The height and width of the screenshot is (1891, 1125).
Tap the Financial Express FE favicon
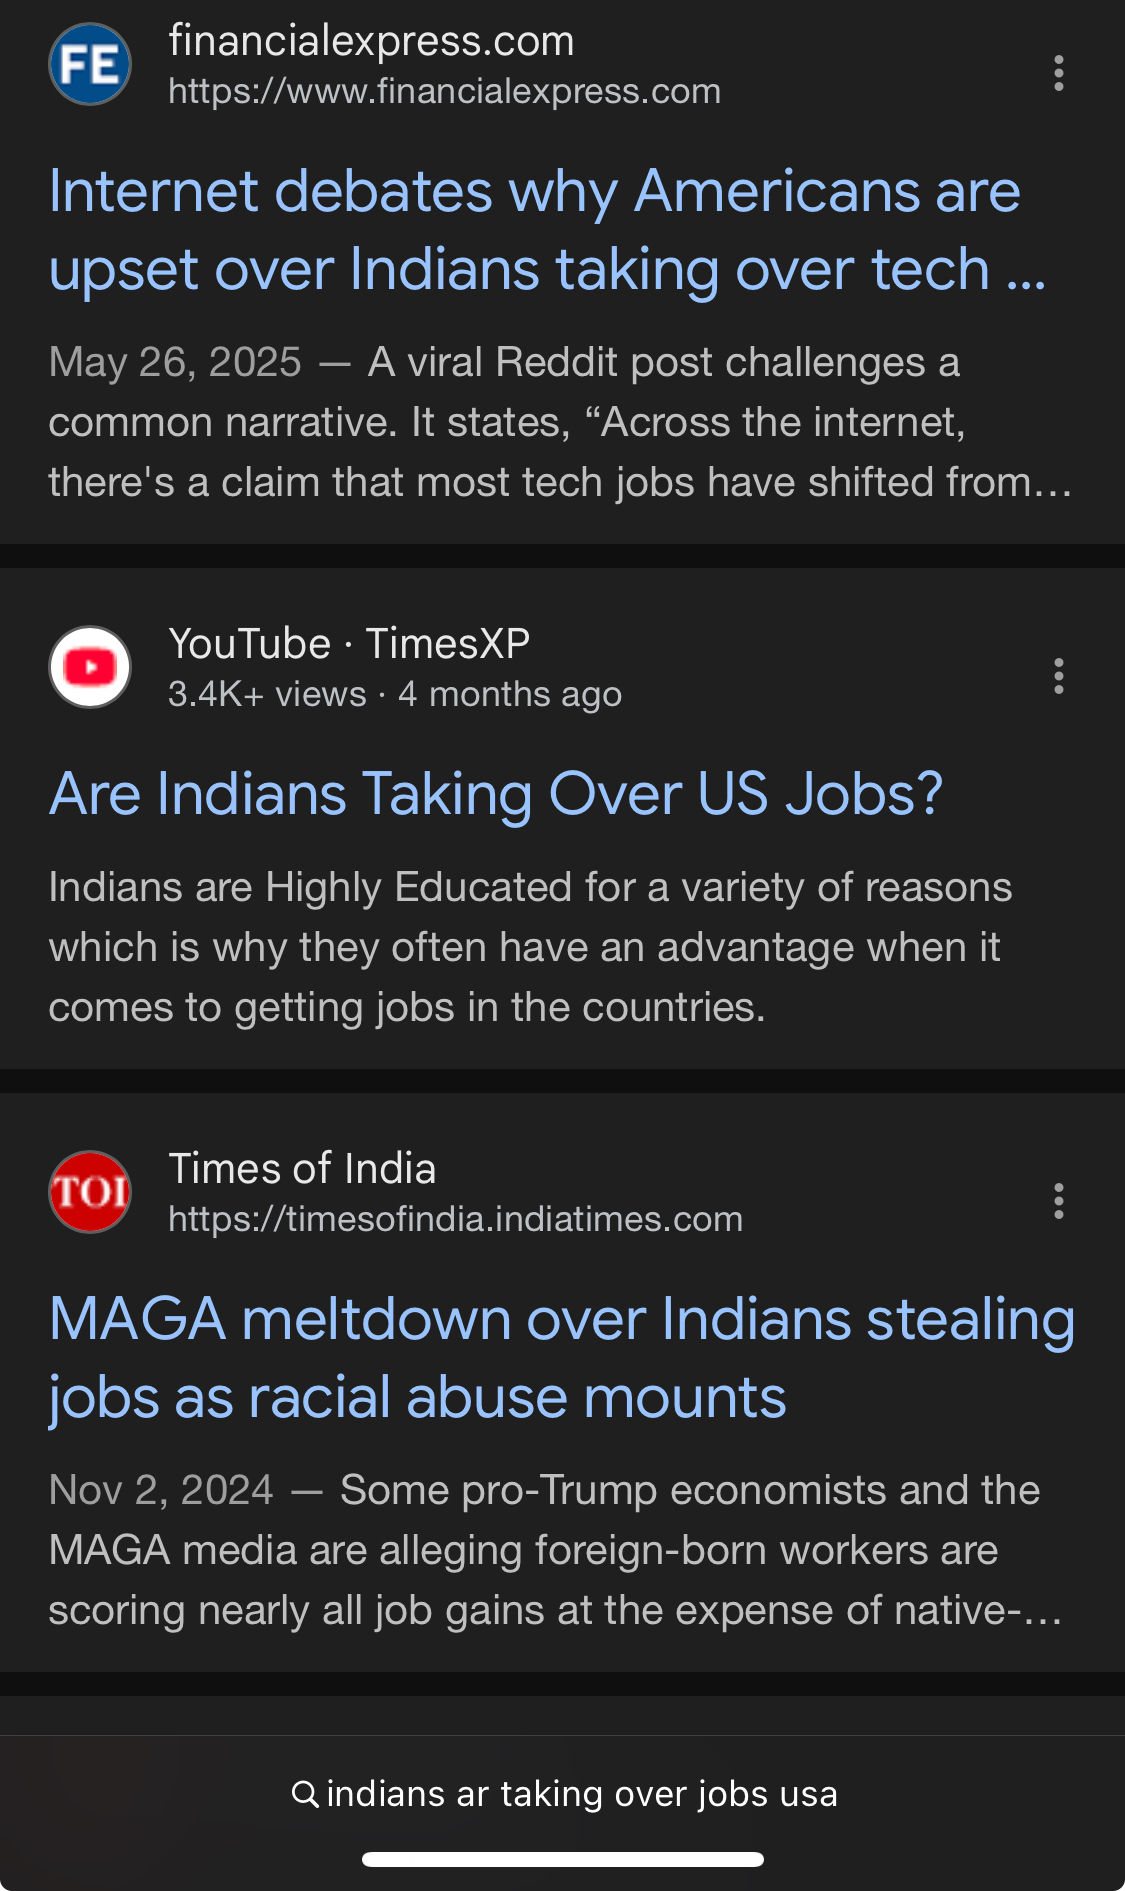[x=90, y=65]
